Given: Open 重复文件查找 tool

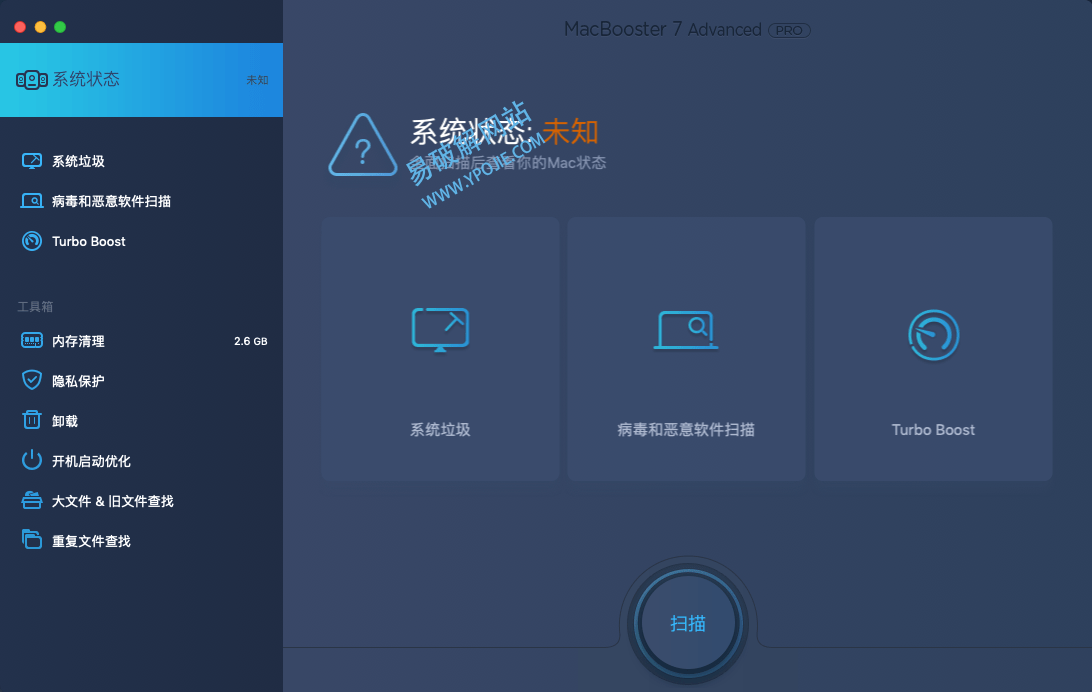Looking at the screenshot, I should pyautogui.click(x=91, y=541).
